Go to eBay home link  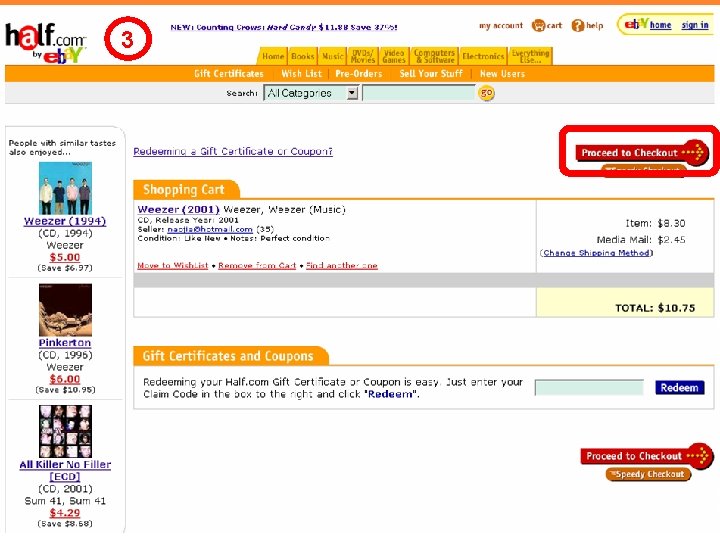click(x=660, y=25)
